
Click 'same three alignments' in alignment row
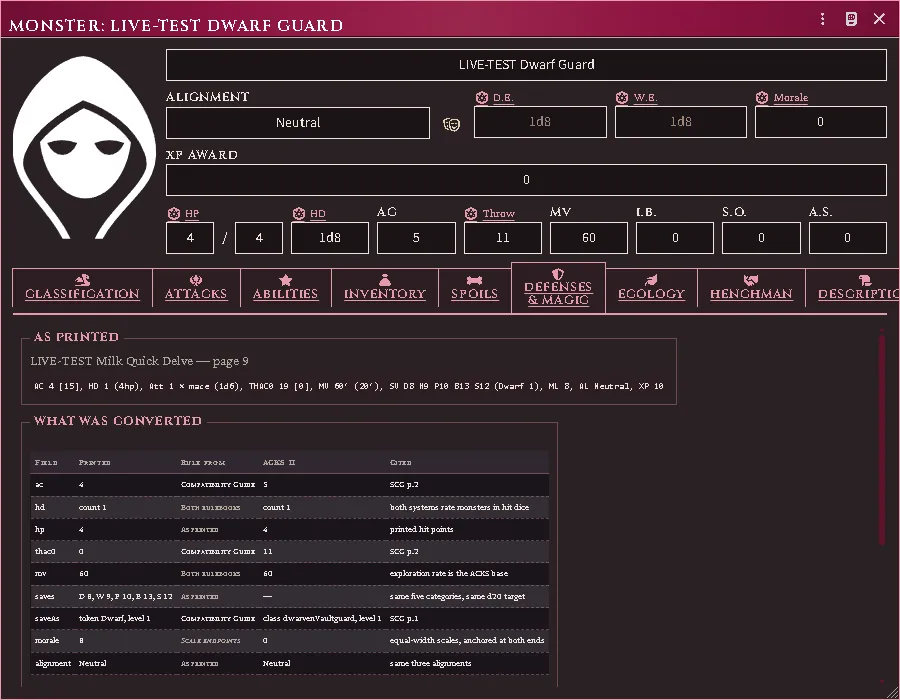(x=430, y=663)
